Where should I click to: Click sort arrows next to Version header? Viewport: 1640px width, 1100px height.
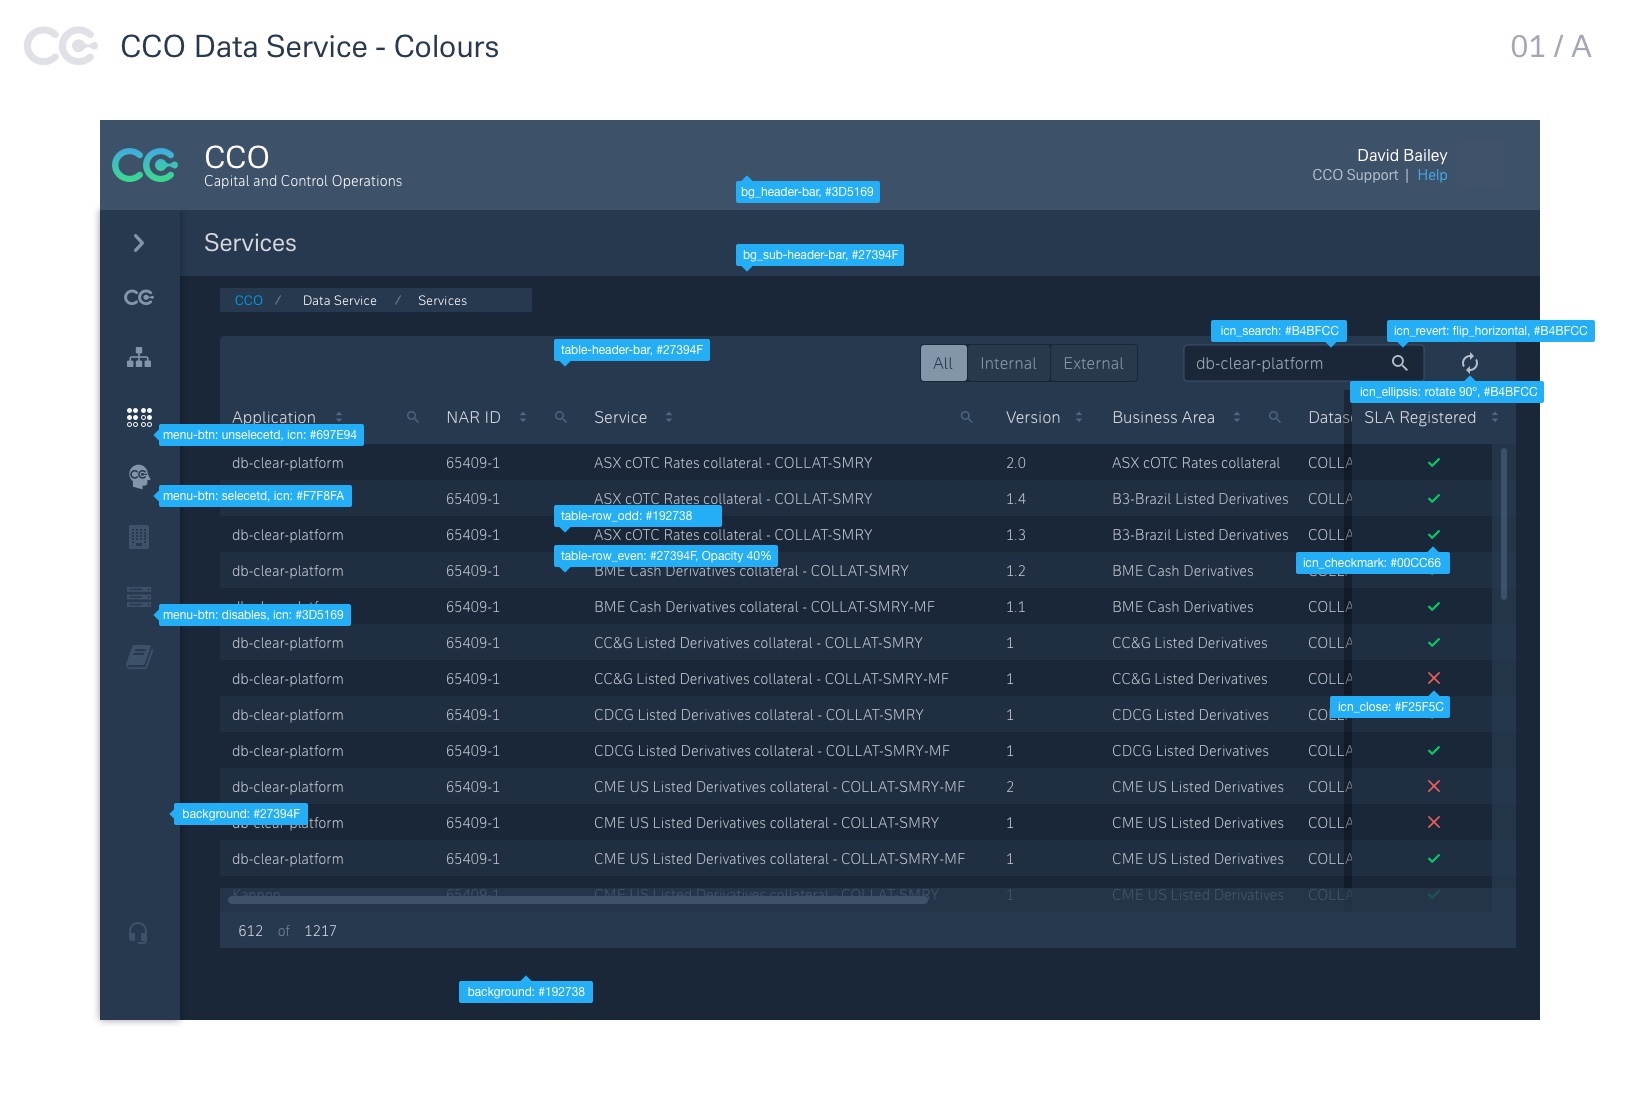[x=1079, y=417]
